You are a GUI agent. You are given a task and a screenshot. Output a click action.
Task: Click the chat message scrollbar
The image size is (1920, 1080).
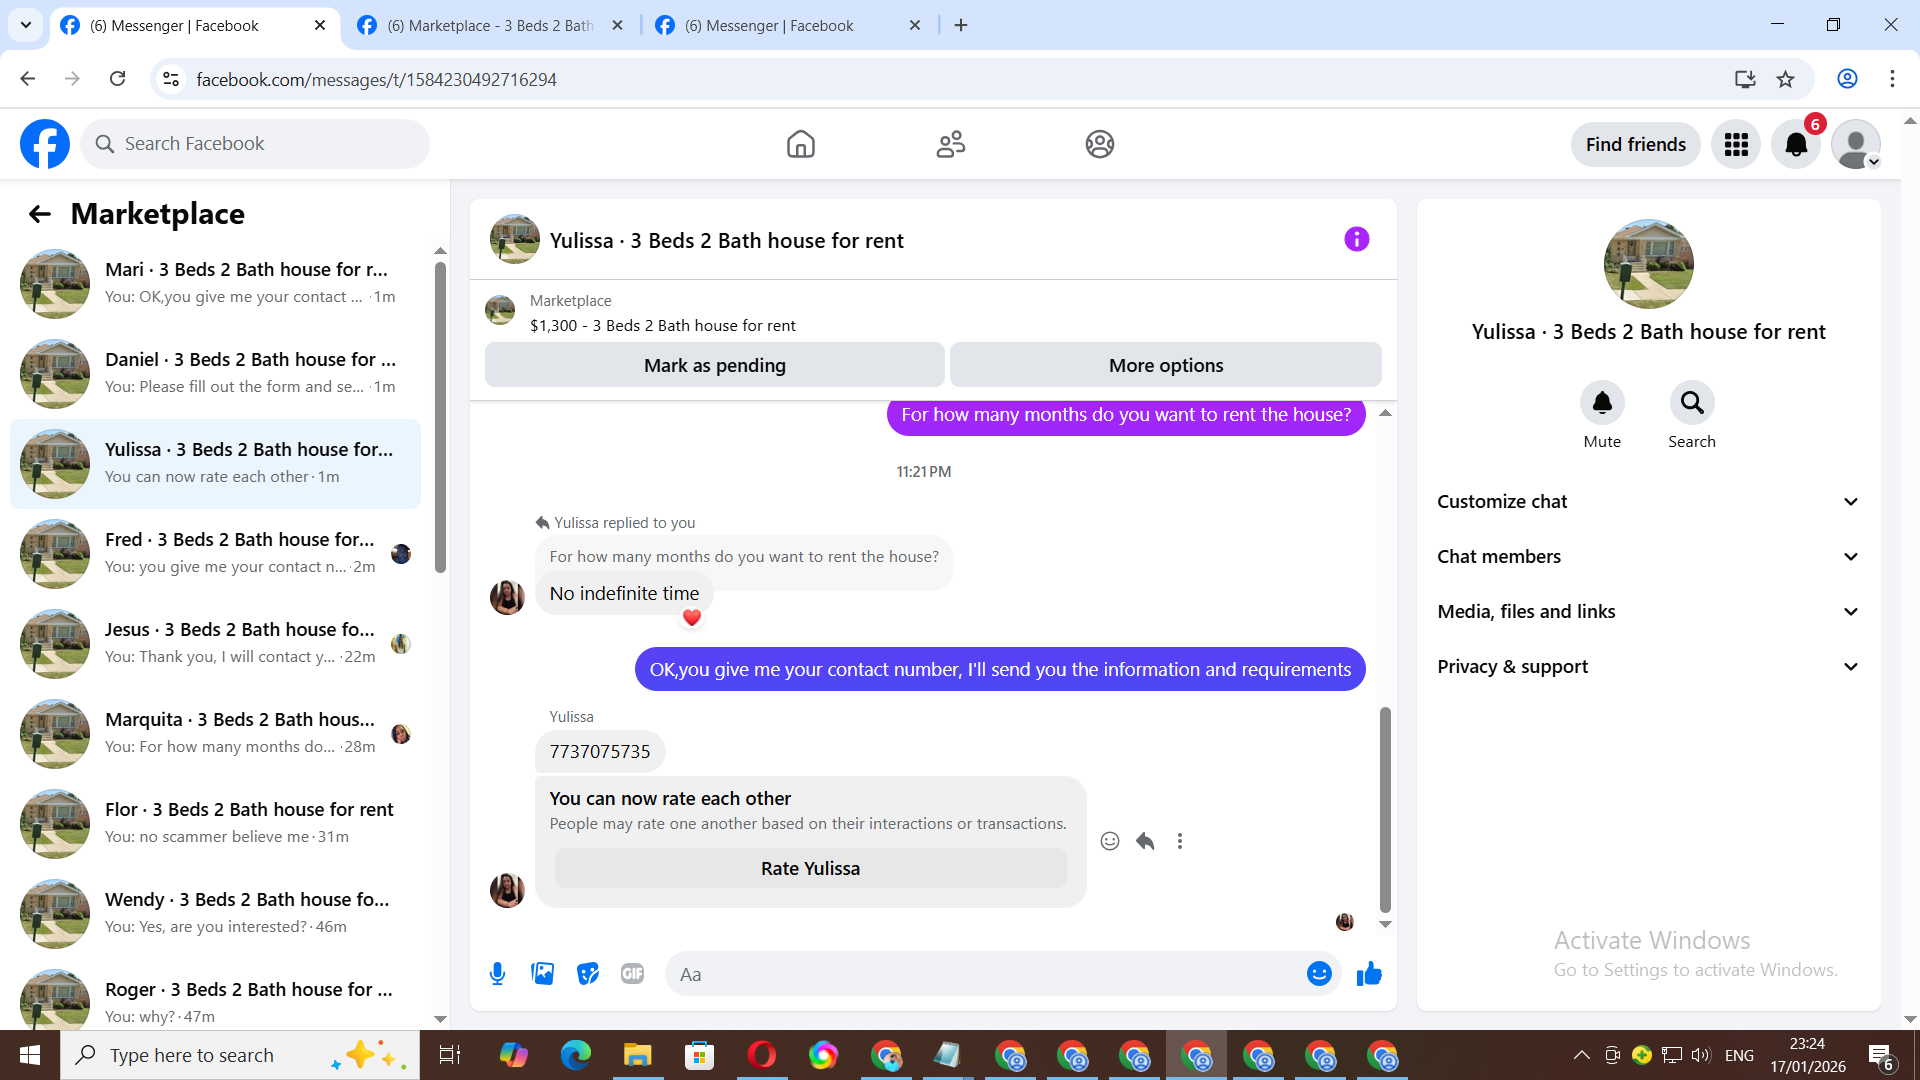(1385, 810)
